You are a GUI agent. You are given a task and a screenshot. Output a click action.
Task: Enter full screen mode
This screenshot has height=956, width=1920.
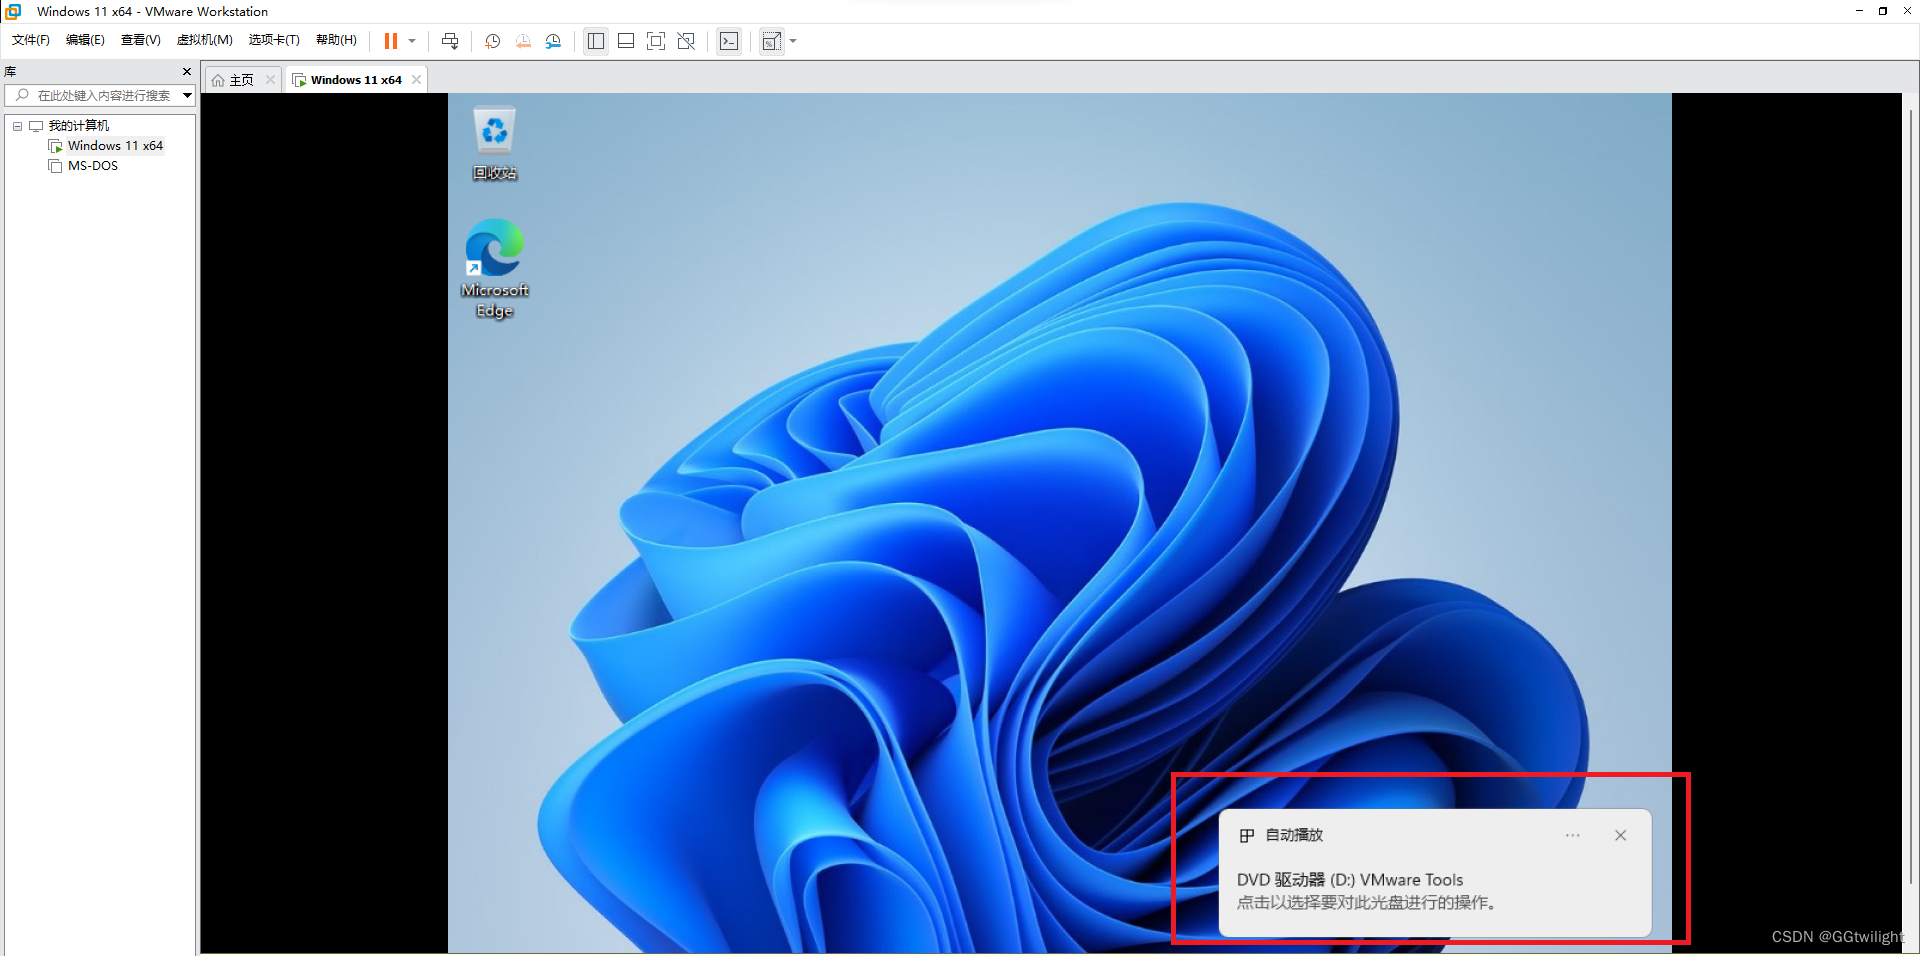pos(655,41)
